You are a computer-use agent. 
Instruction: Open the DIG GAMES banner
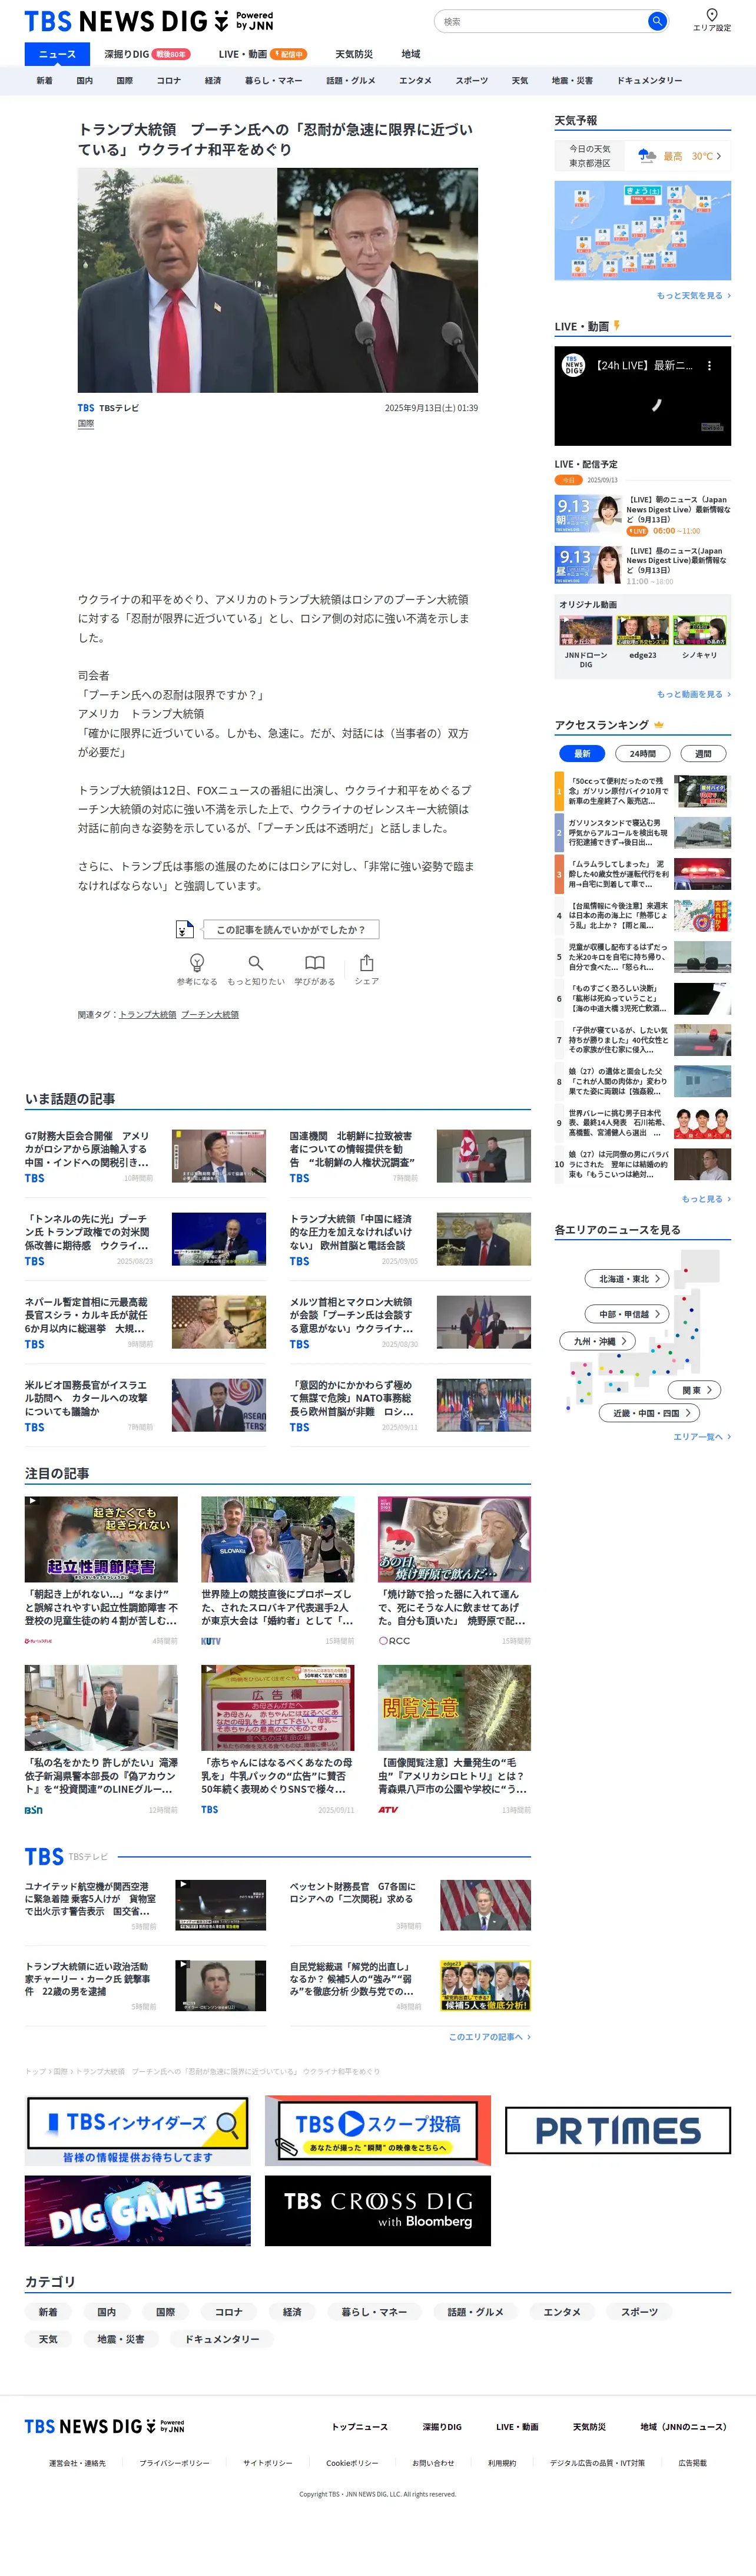138,2211
